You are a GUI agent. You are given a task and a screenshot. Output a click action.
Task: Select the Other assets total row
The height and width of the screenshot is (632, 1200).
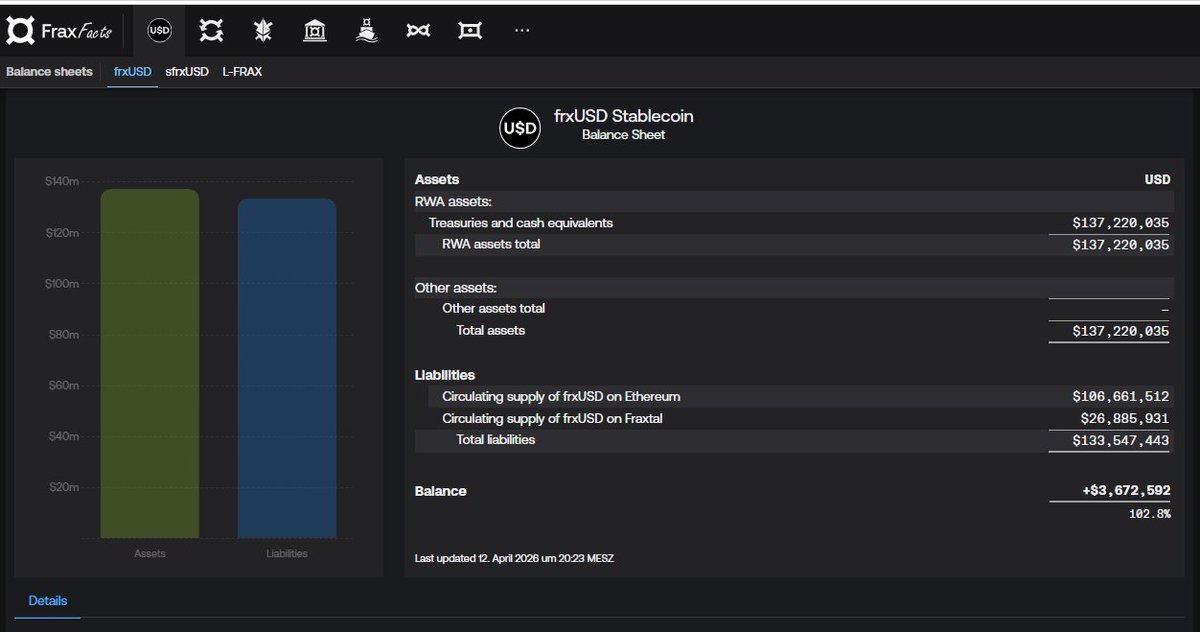793,309
